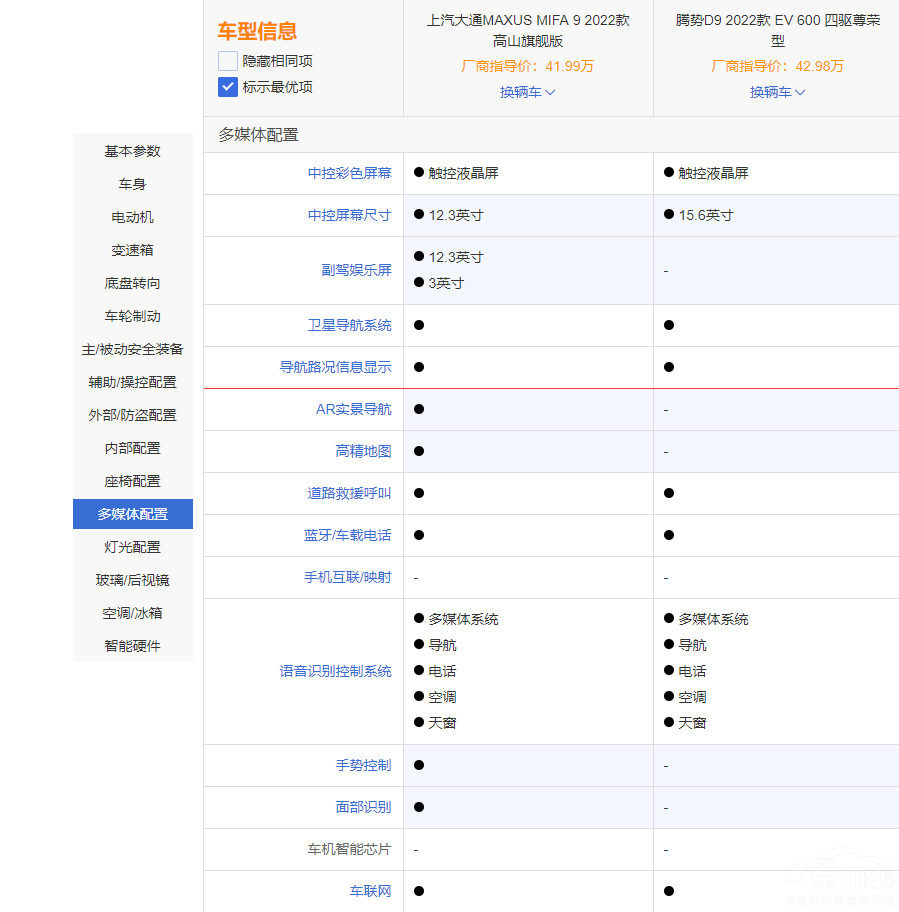Click the 上汽大通MAXUS MIFA 9 model title
Image resolution: width=899 pixels, height=912 pixels.
[528, 30]
